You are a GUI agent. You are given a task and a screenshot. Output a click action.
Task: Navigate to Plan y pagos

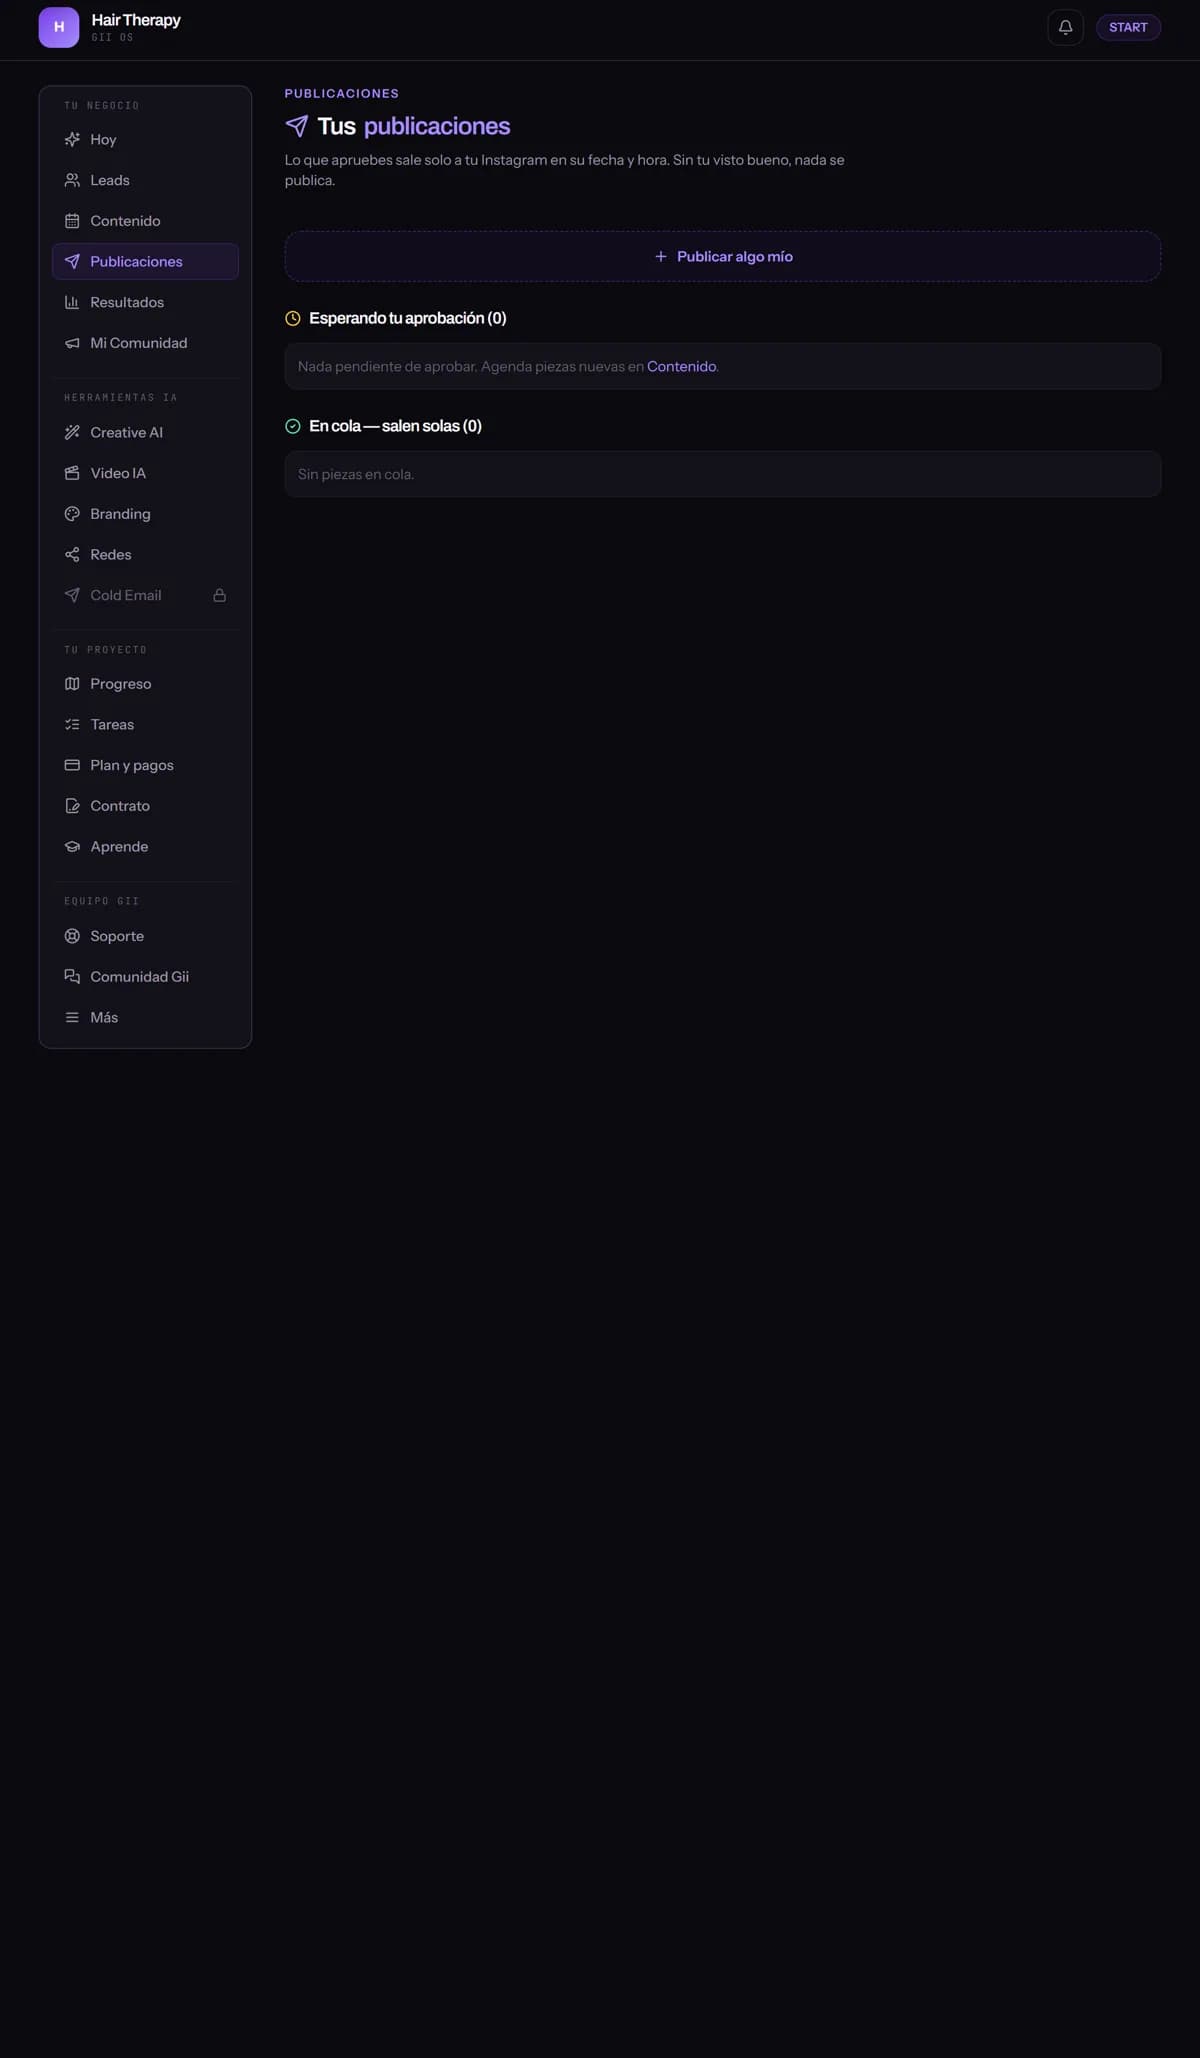(x=145, y=765)
